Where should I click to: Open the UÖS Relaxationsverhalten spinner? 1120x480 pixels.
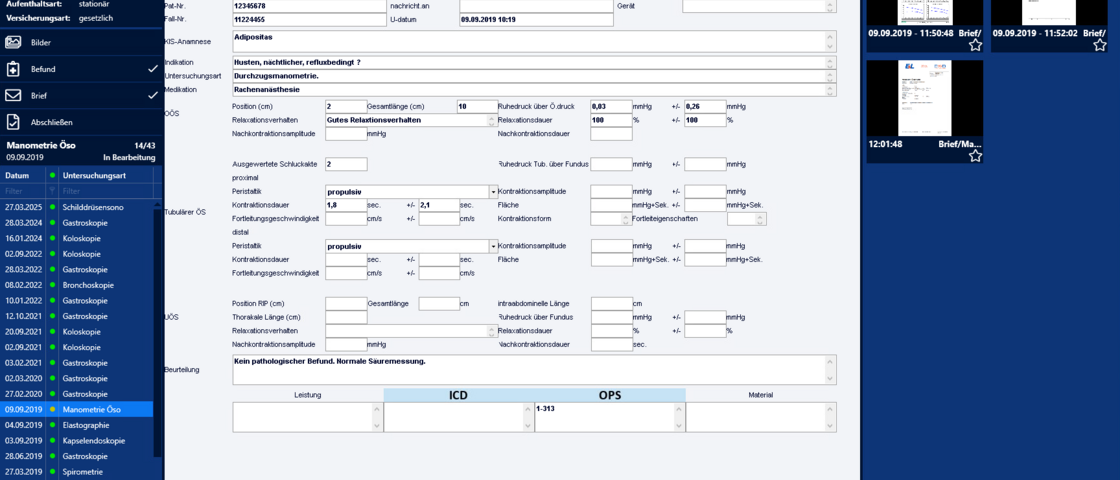(x=492, y=331)
